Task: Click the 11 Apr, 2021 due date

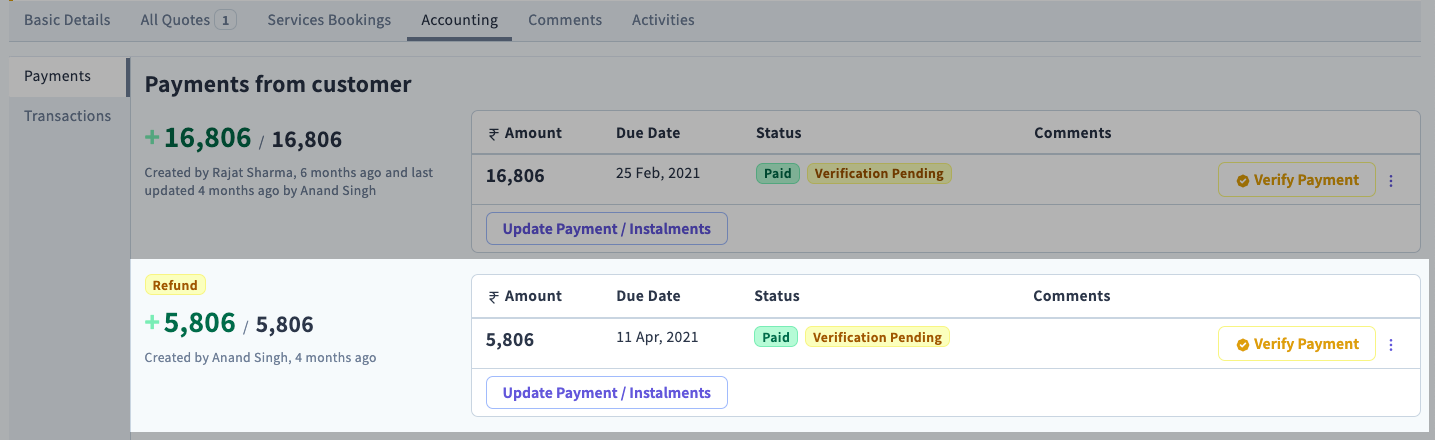Action: [657, 338]
